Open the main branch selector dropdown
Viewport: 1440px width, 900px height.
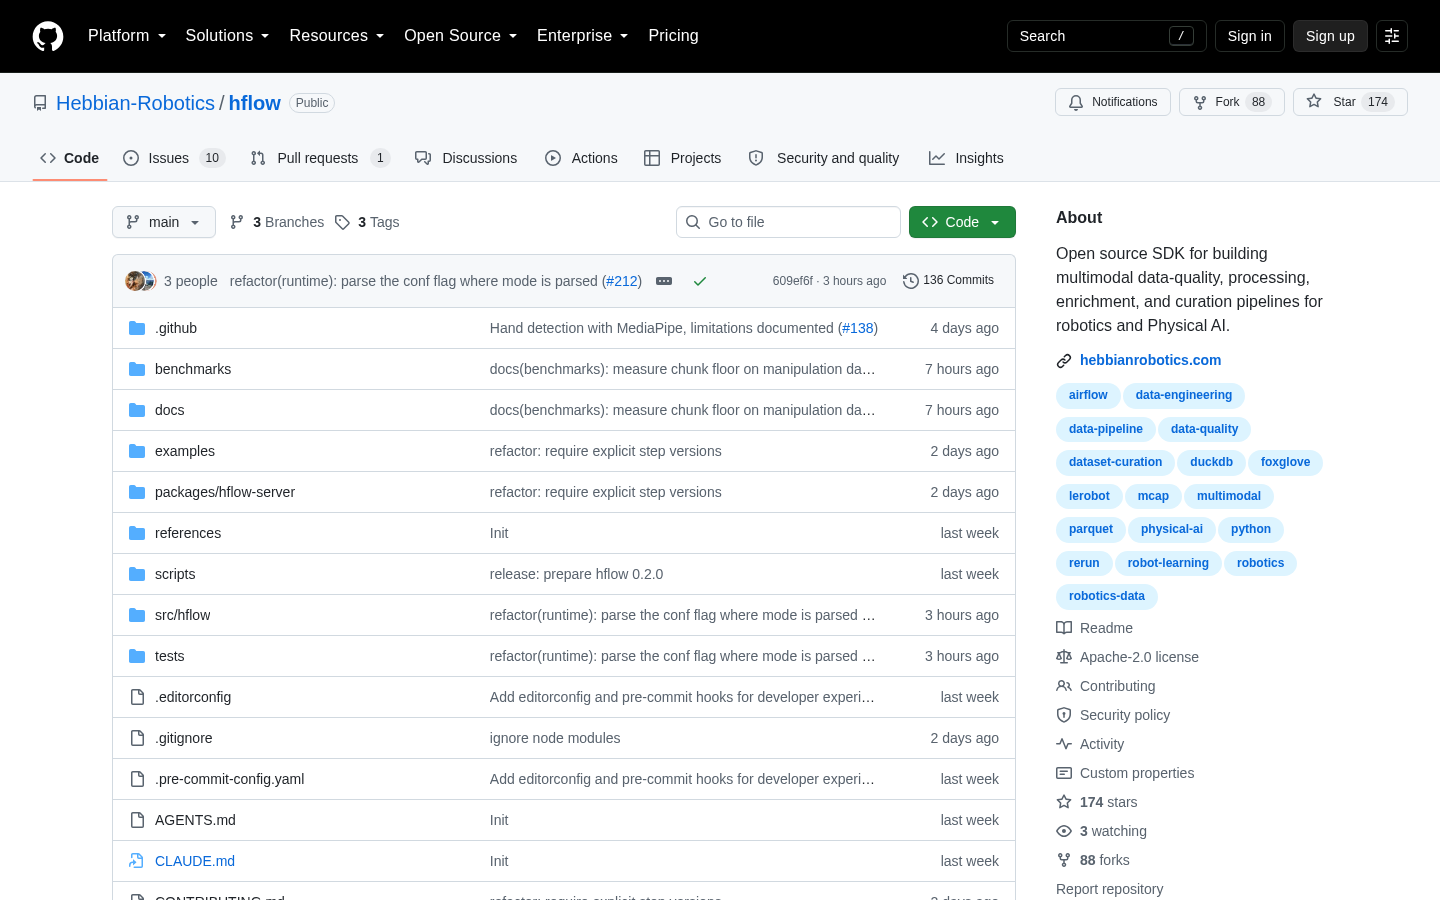pyautogui.click(x=164, y=222)
